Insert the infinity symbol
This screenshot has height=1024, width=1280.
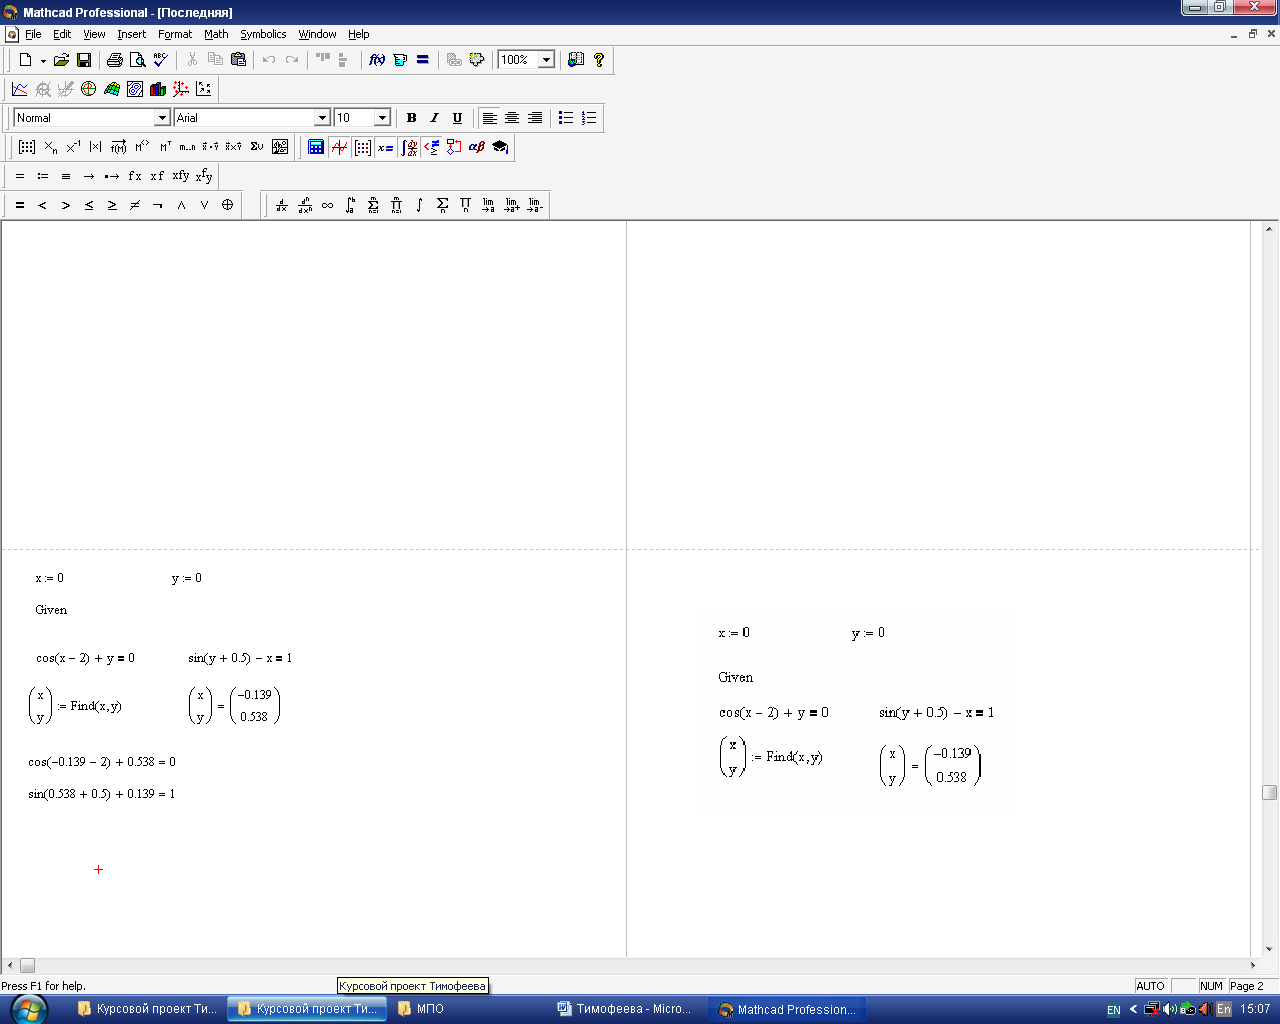click(x=327, y=205)
